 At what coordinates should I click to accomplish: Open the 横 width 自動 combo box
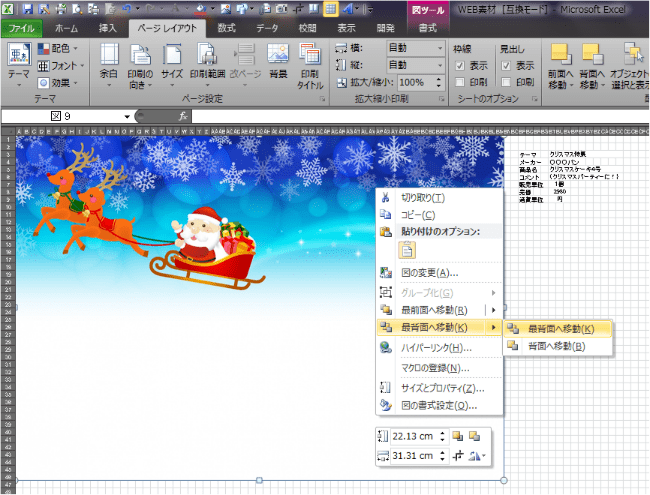[416, 48]
